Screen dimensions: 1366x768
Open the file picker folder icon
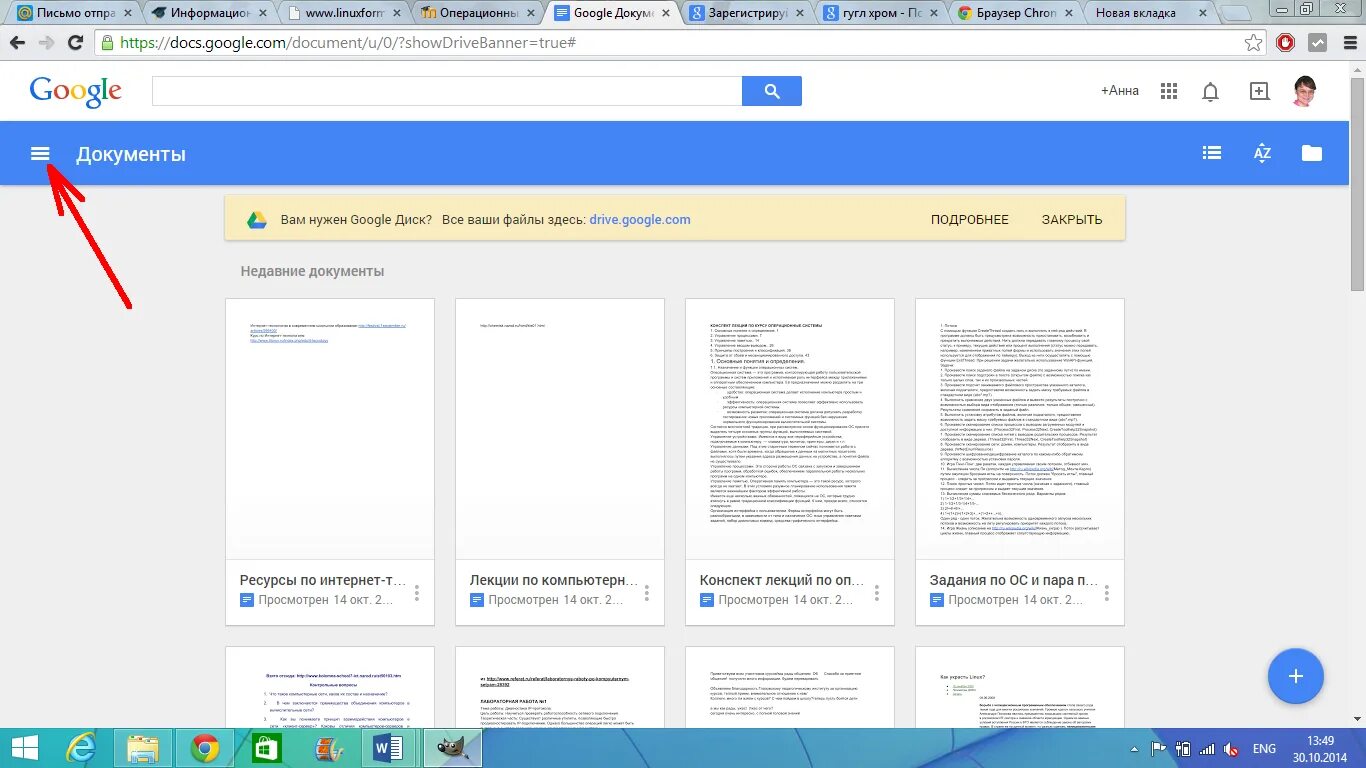click(1312, 153)
